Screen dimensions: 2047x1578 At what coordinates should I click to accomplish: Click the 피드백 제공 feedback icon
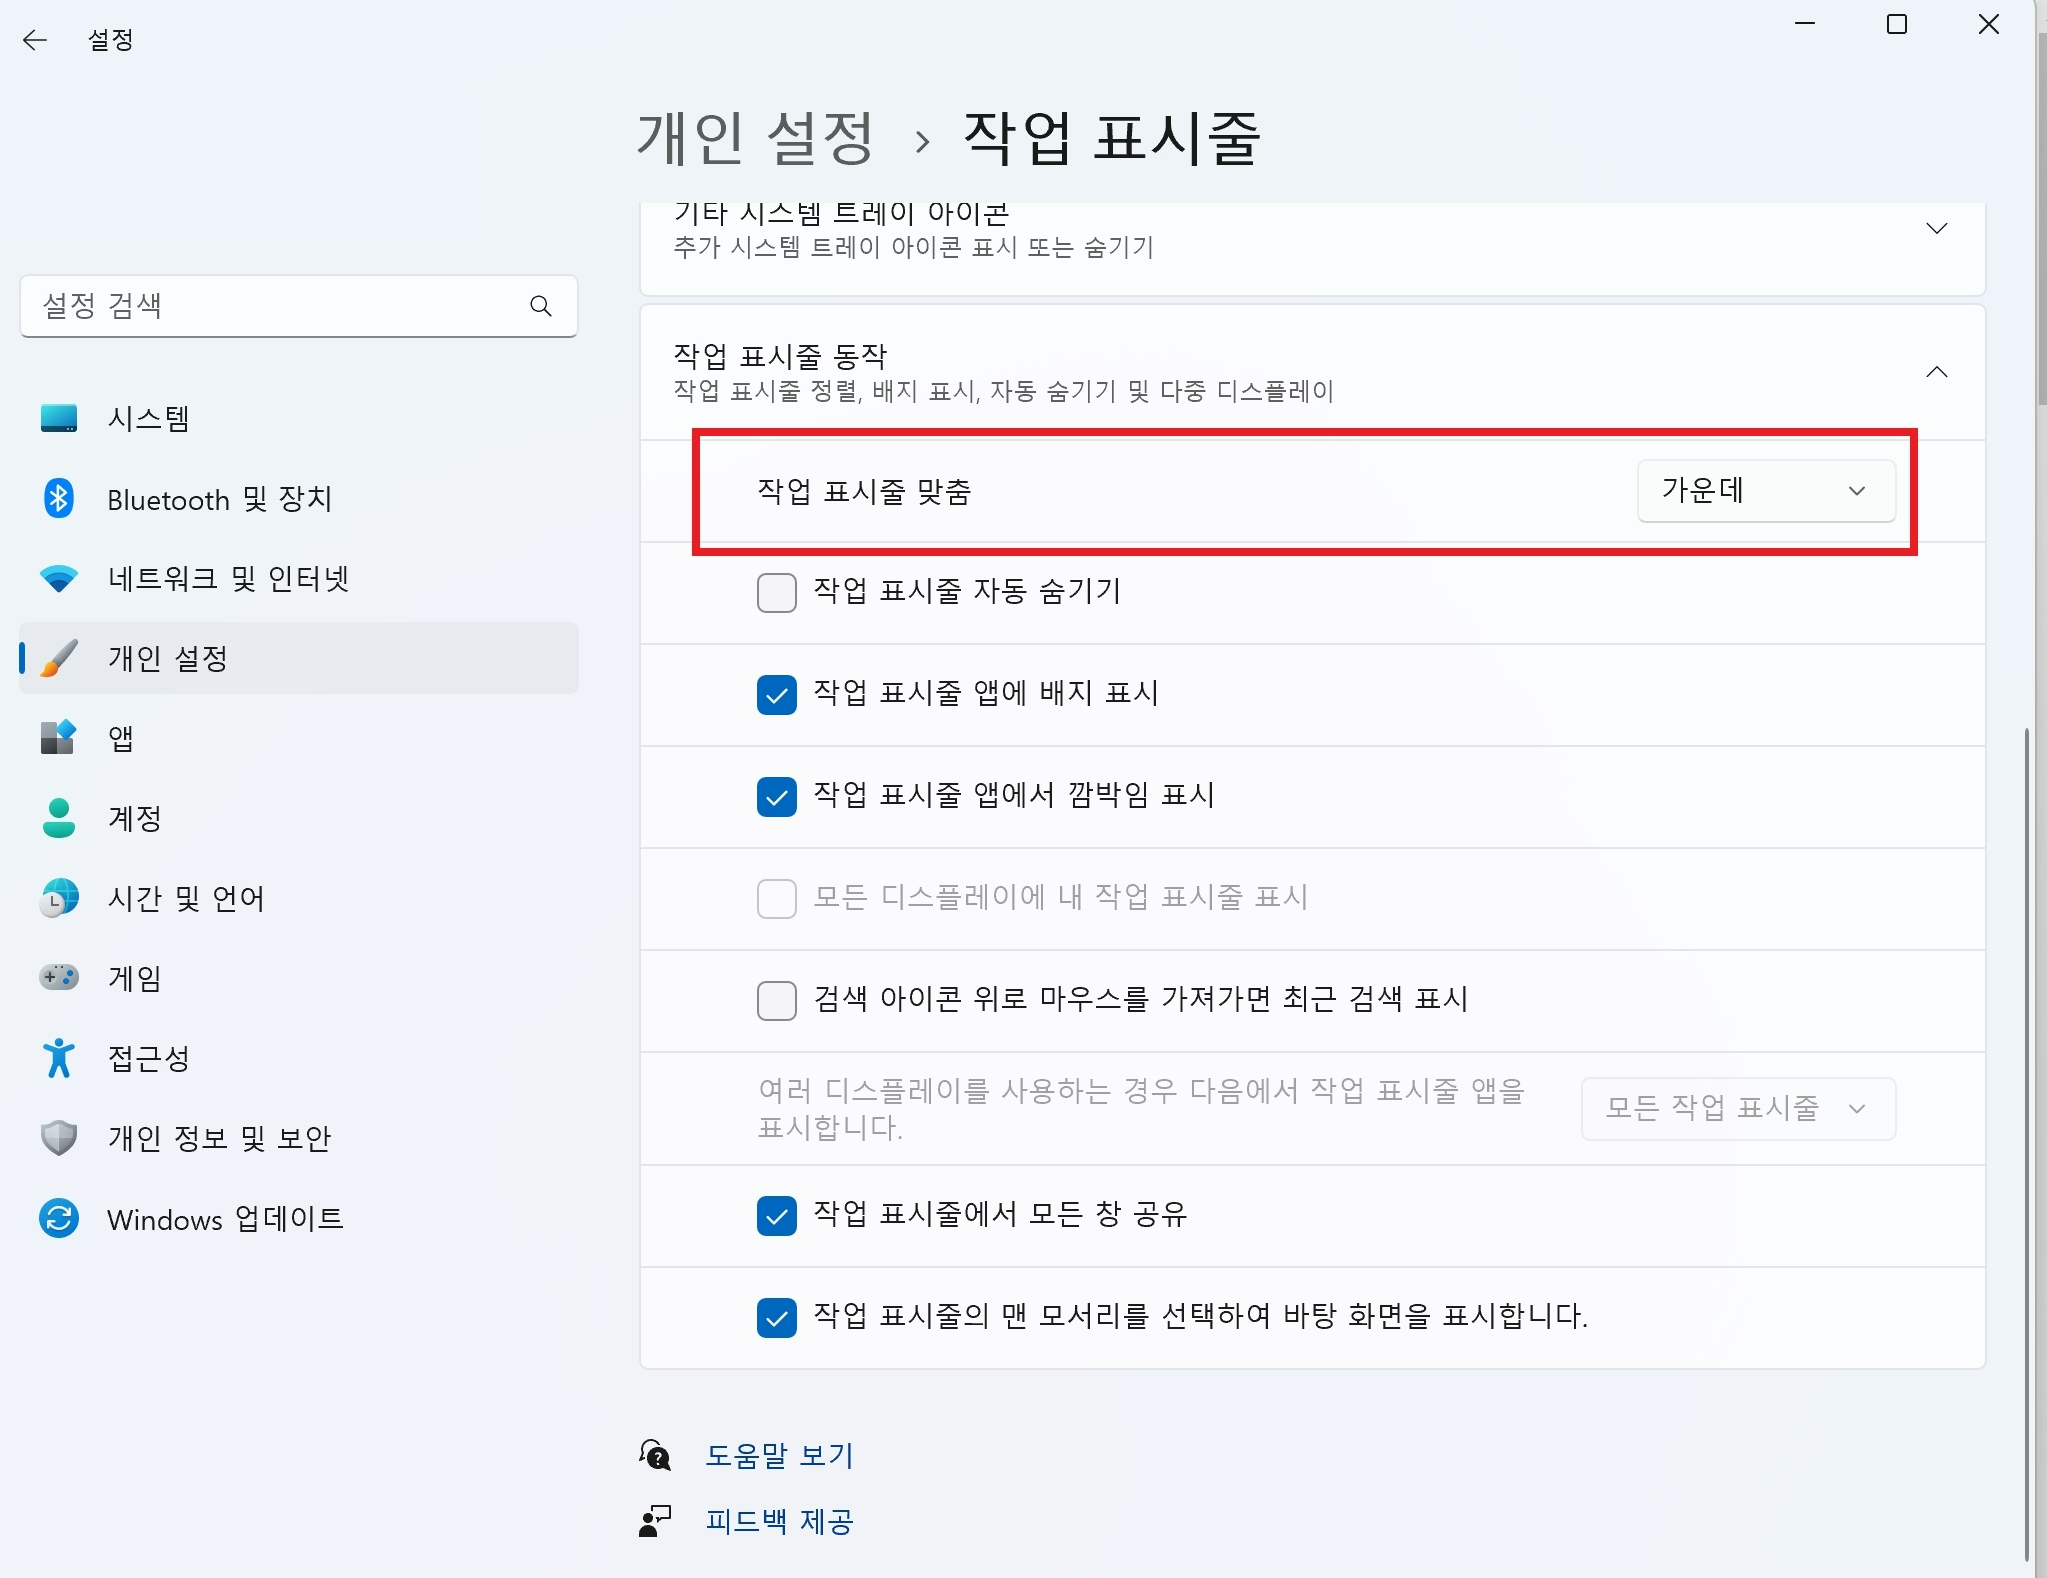(x=655, y=1521)
